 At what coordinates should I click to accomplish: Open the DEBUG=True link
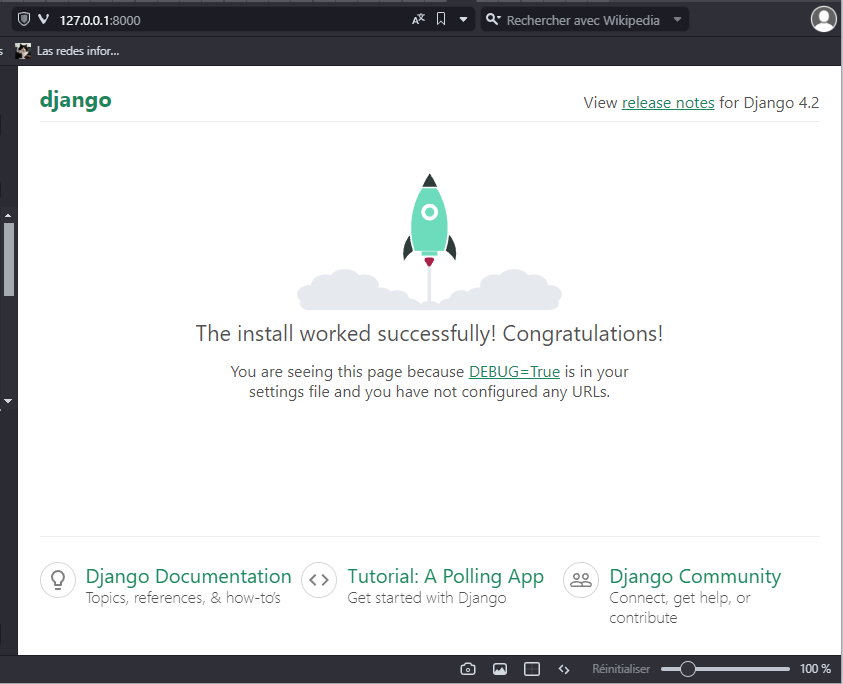pyautogui.click(x=514, y=372)
